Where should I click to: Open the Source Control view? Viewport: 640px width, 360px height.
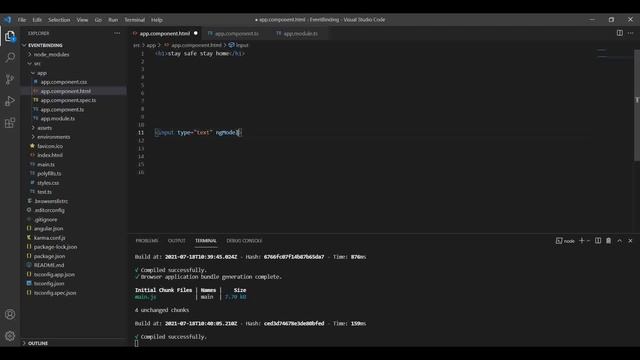(x=10, y=79)
